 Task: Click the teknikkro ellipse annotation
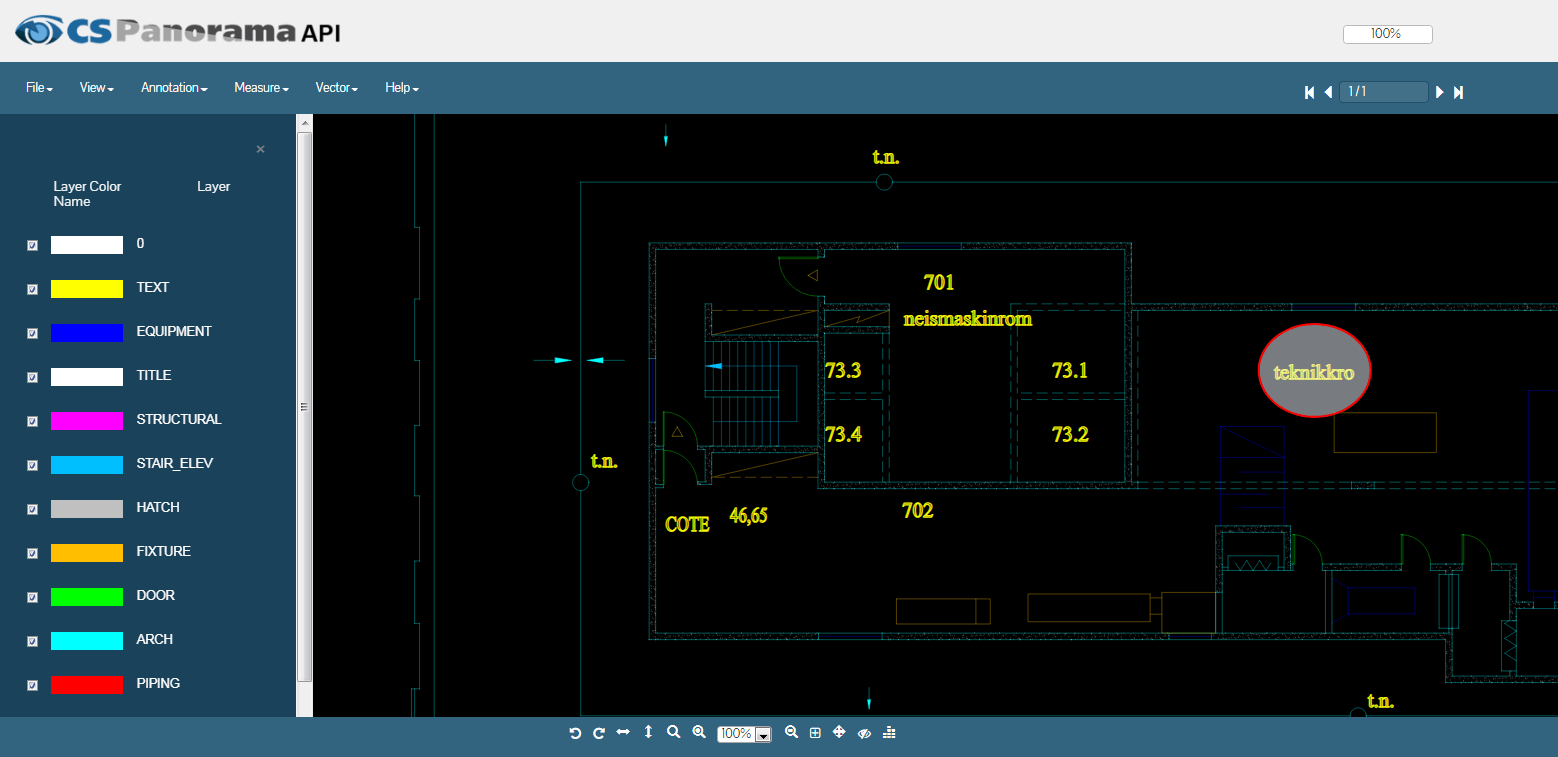(1313, 371)
